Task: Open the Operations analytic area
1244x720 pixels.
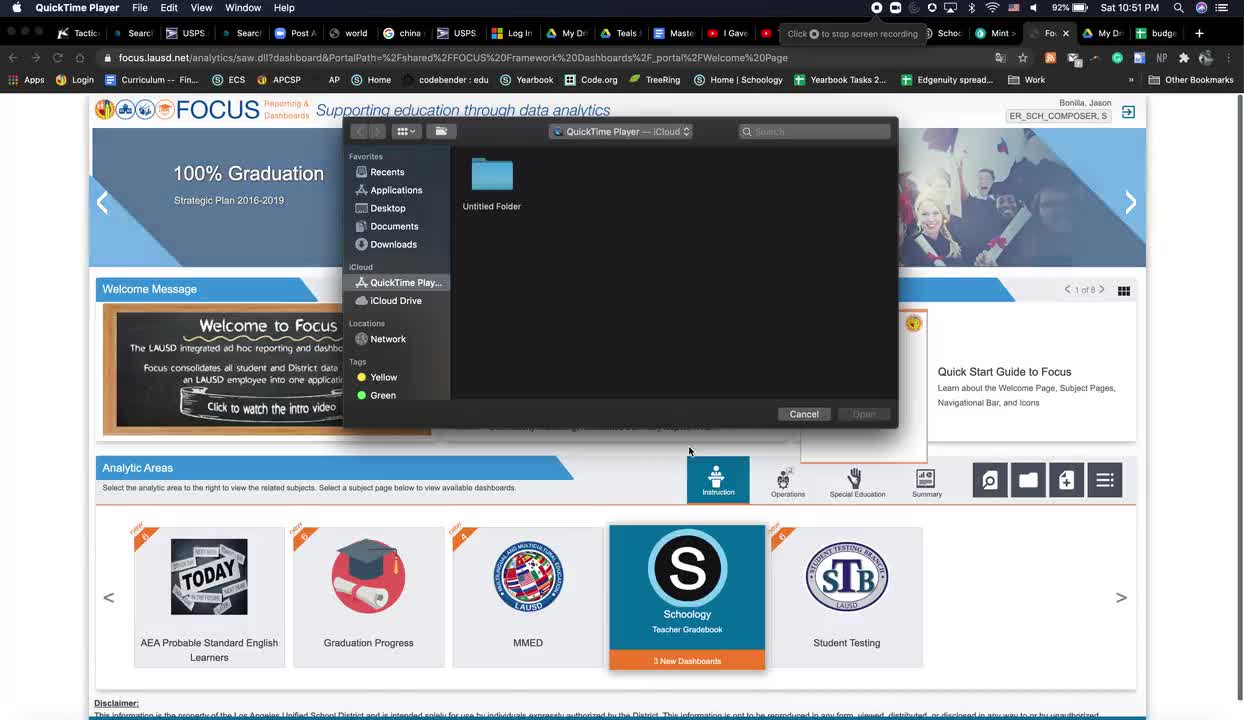Action: (787, 481)
